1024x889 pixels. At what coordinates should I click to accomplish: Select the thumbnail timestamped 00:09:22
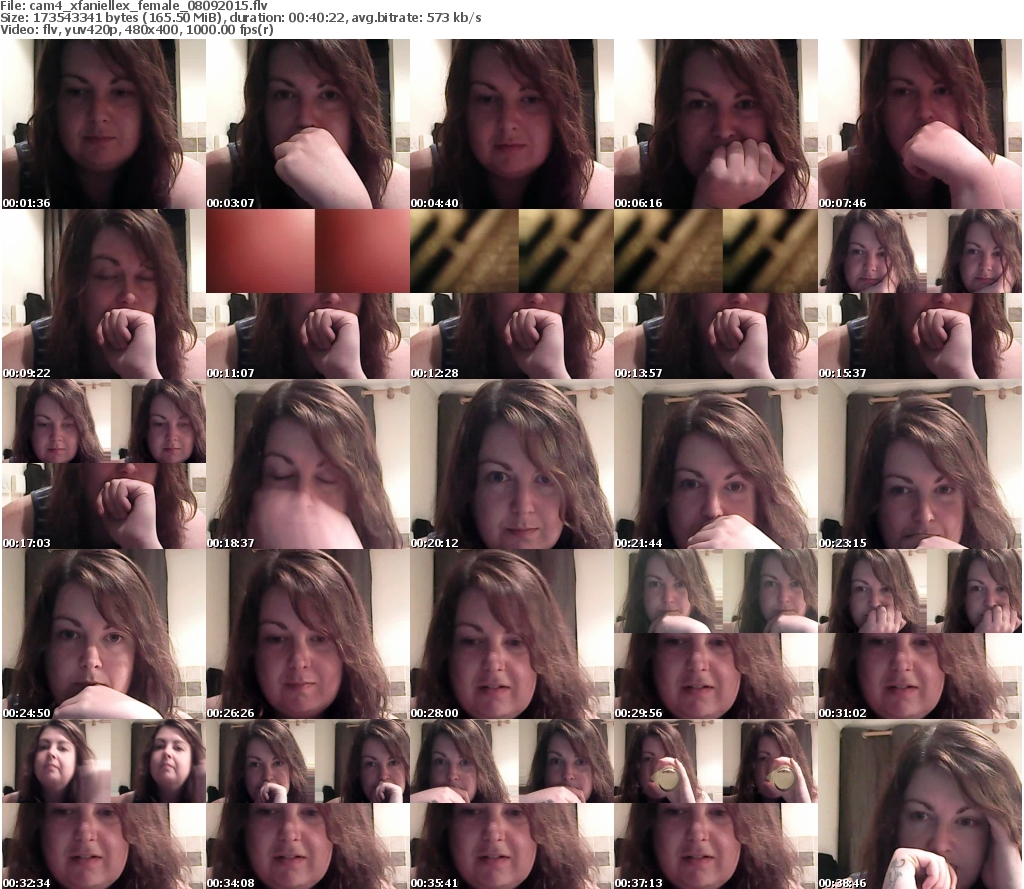(104, 294)
